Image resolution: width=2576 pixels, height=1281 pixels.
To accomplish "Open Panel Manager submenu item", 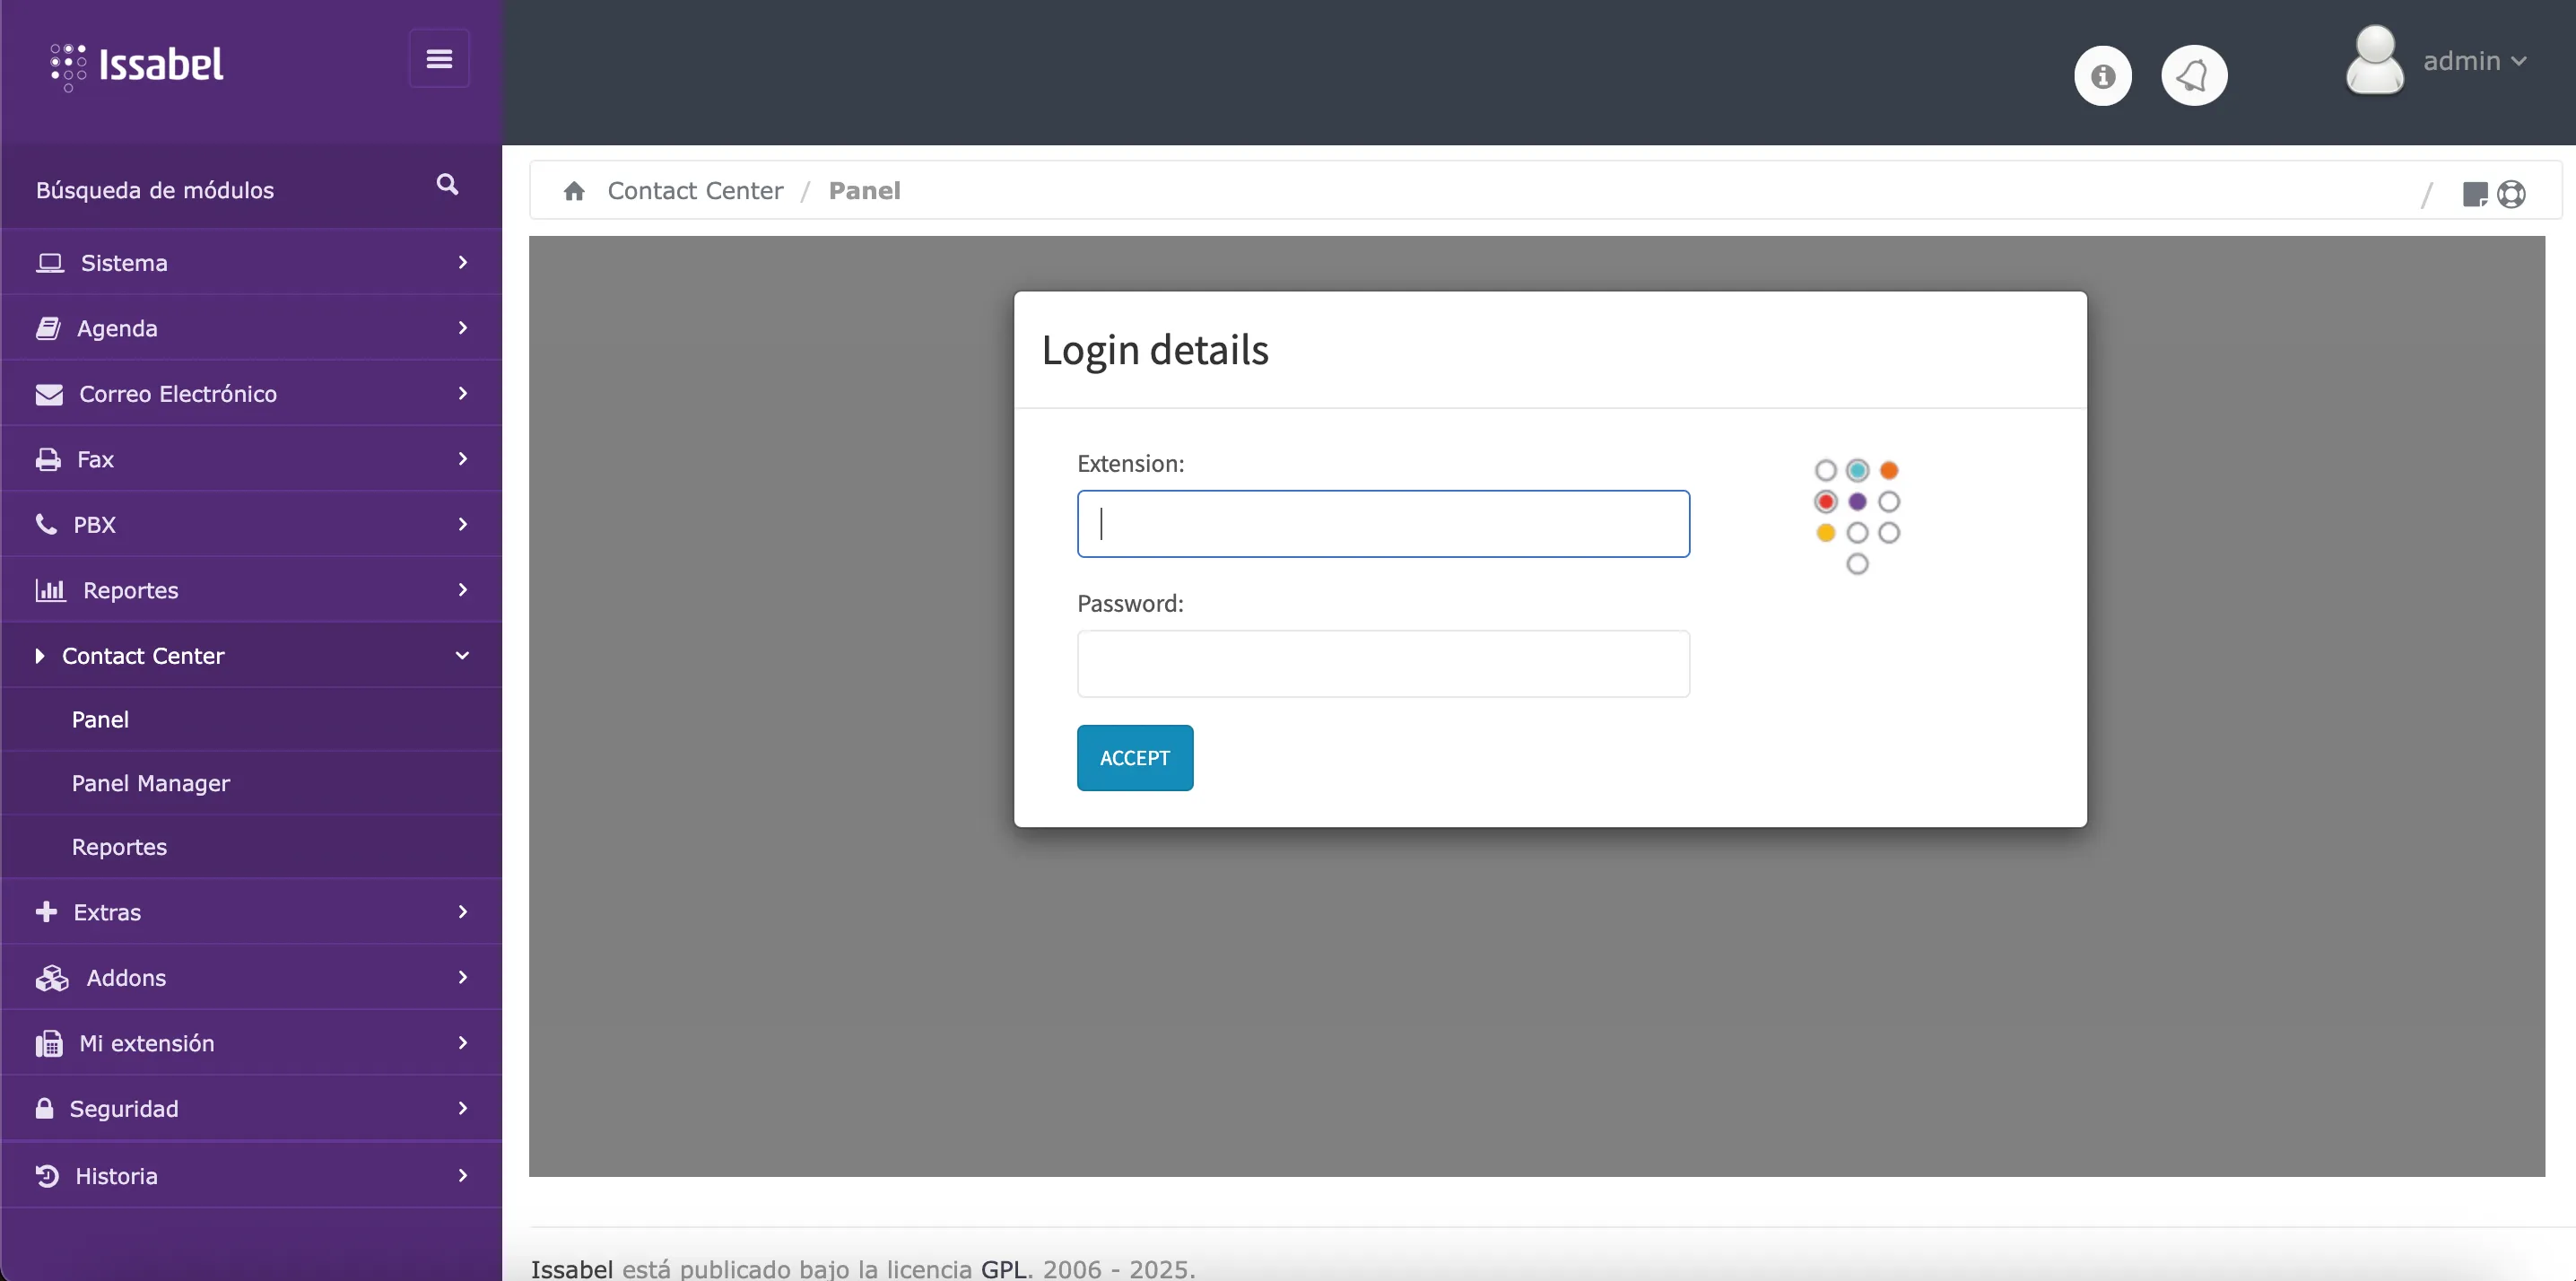I will click(151, 784).
